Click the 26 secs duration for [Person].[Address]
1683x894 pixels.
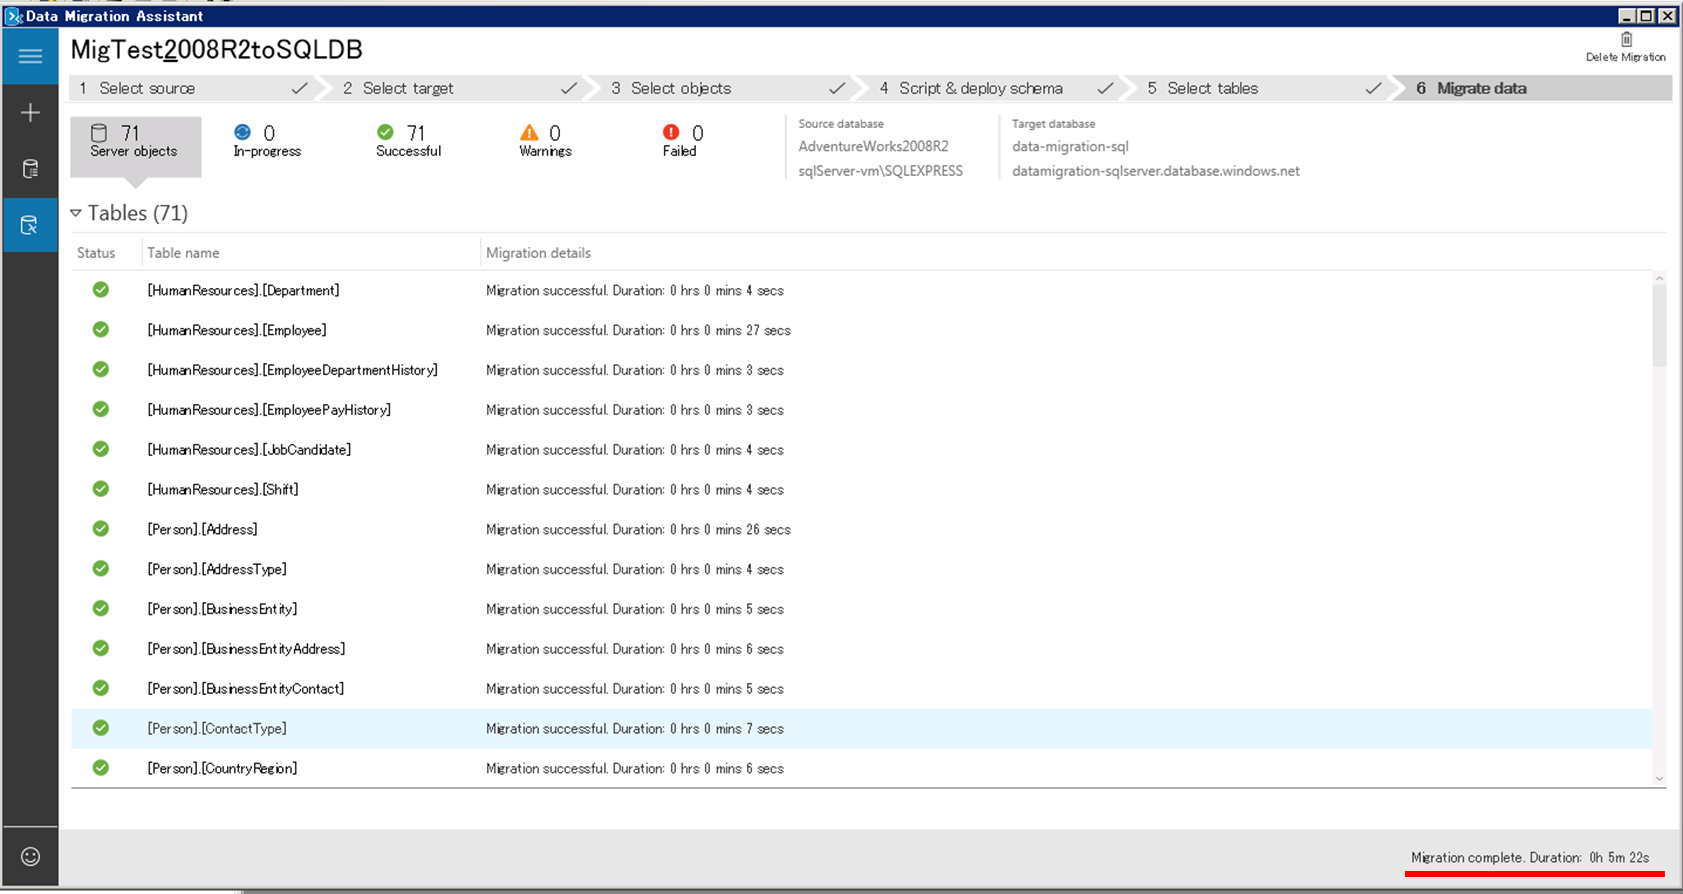[x=768, y=530]
